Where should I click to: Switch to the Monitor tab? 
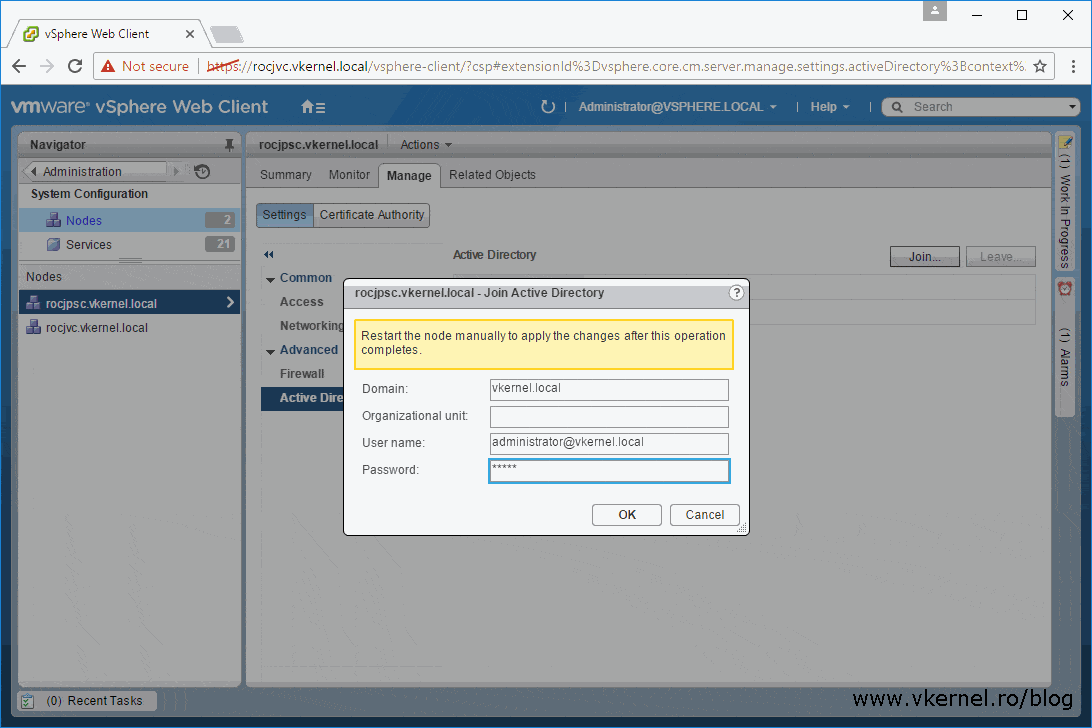[349, 174]
